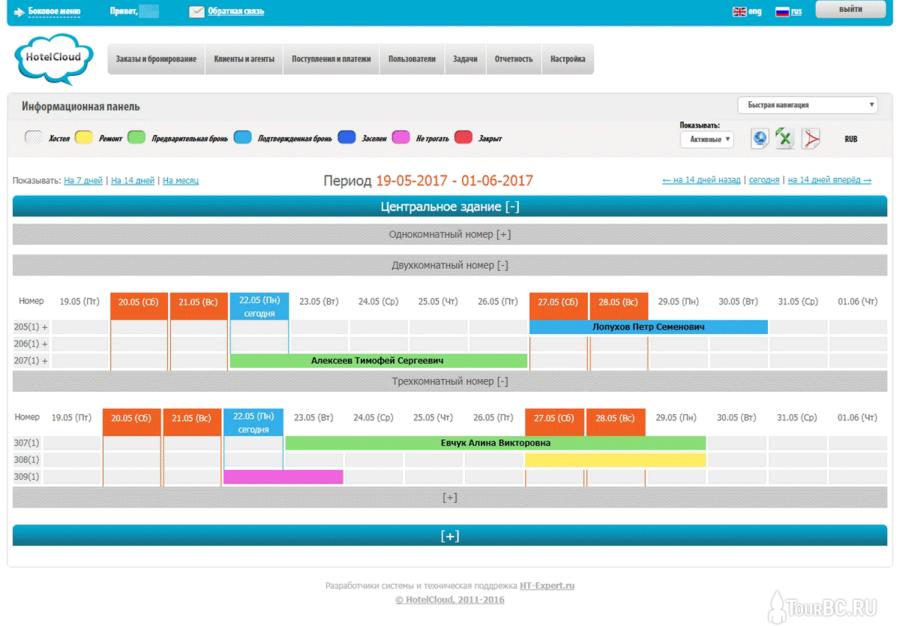Select the Russian flag language icon
Viewport: 900px width, 626px height.
point(782,11)
